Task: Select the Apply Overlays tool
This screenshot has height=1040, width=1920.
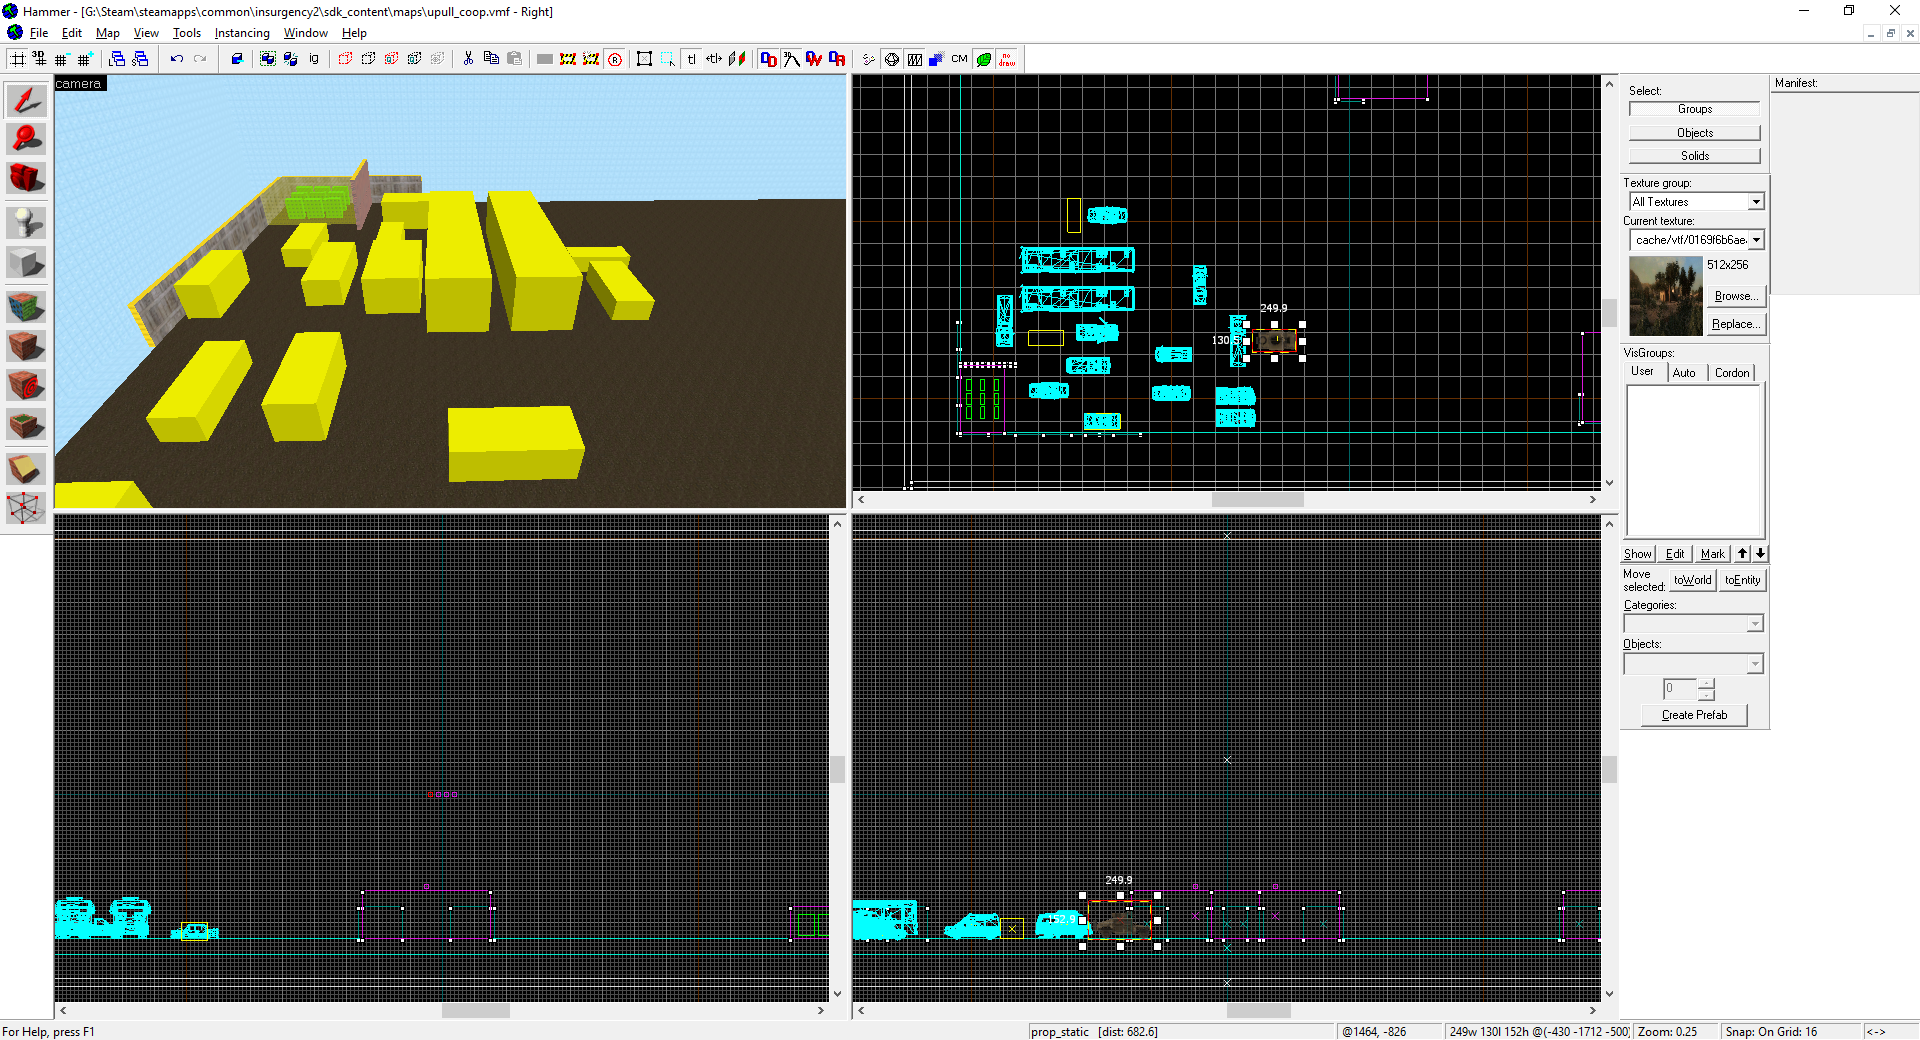Action: point(26,425)
